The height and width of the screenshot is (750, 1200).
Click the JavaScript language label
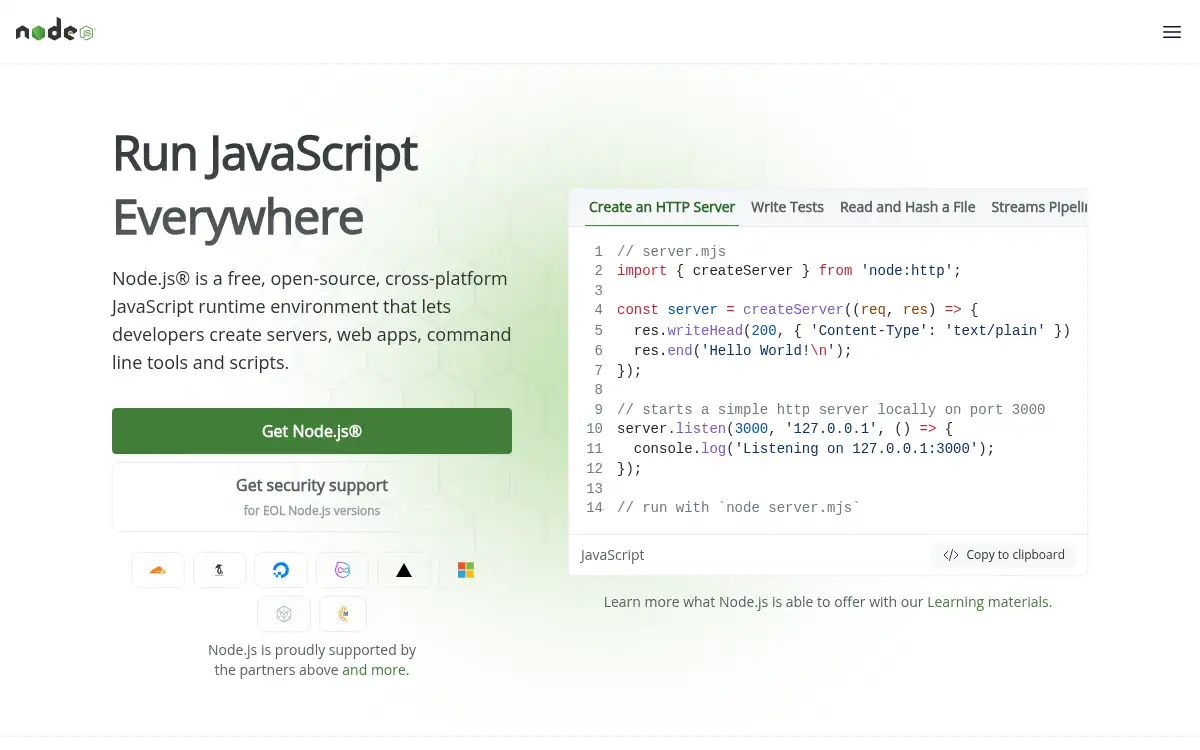tap(612, 555)
